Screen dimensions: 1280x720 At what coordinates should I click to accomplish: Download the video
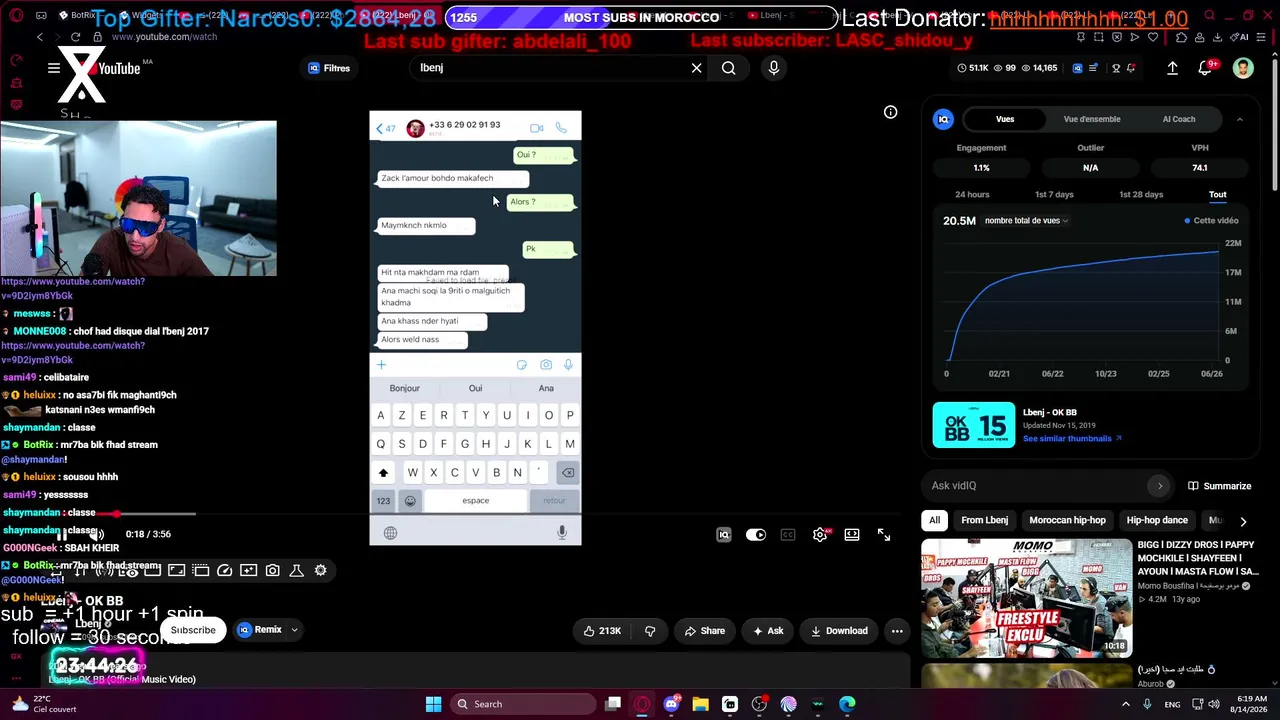[839, 631]
